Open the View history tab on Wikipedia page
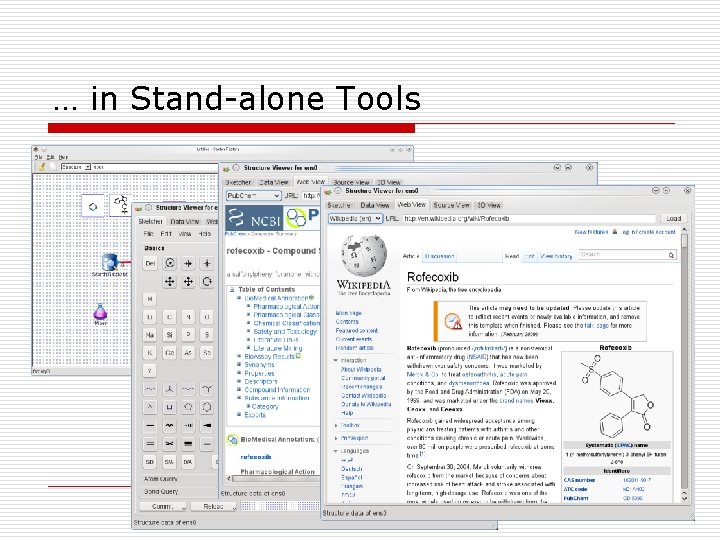Screen dimensions: 720x540 [556, 256]
